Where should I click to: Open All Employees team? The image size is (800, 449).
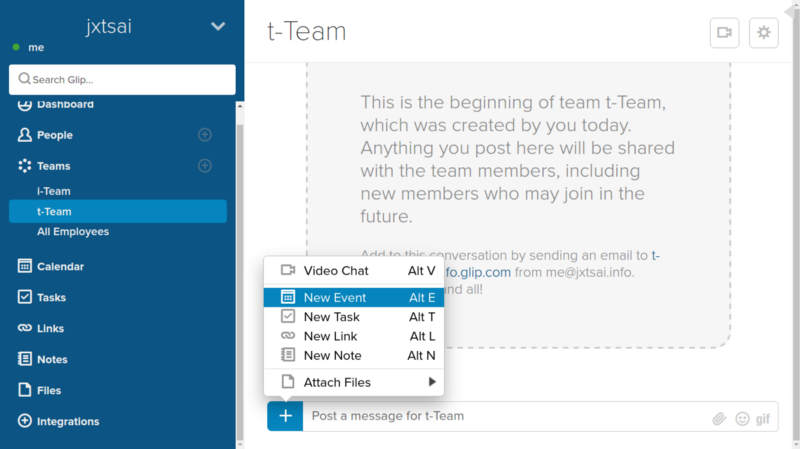(x=73, y=232)
